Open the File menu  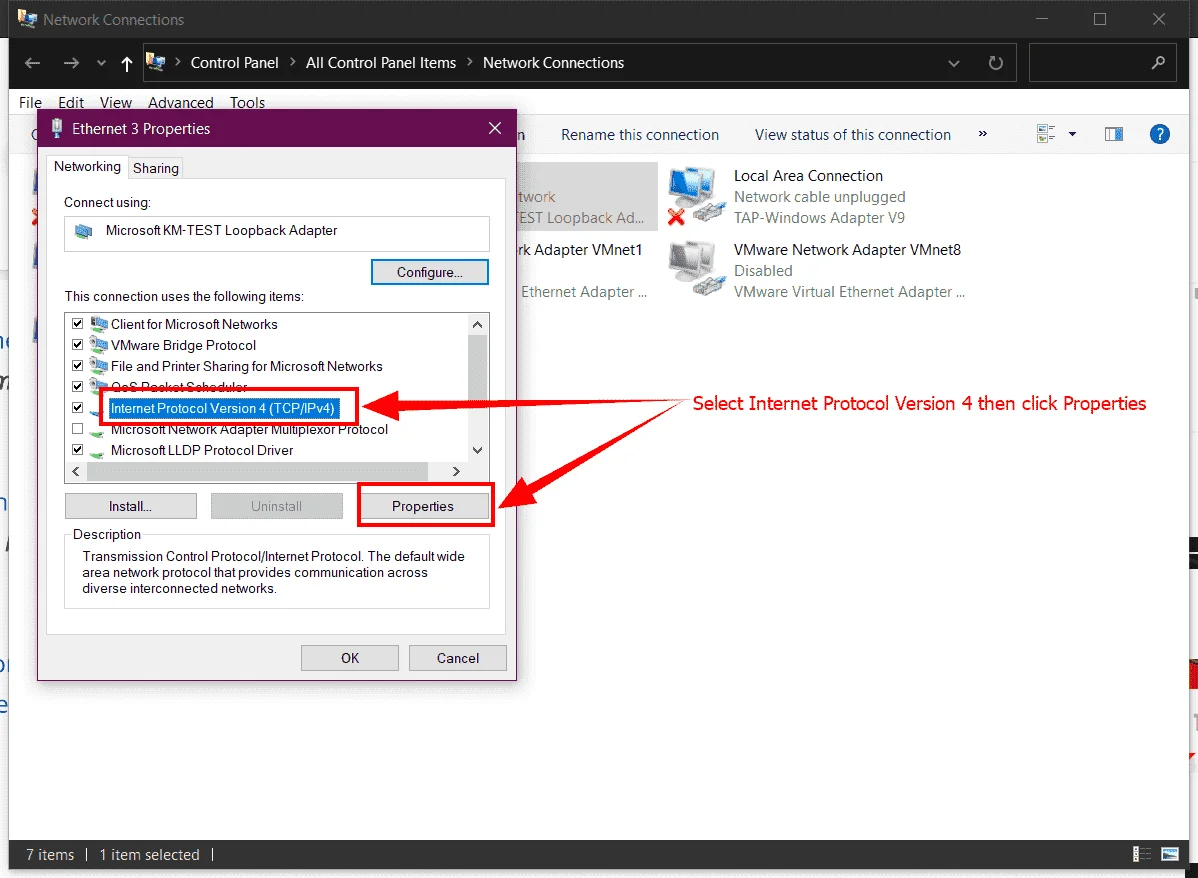click(31, 102)
